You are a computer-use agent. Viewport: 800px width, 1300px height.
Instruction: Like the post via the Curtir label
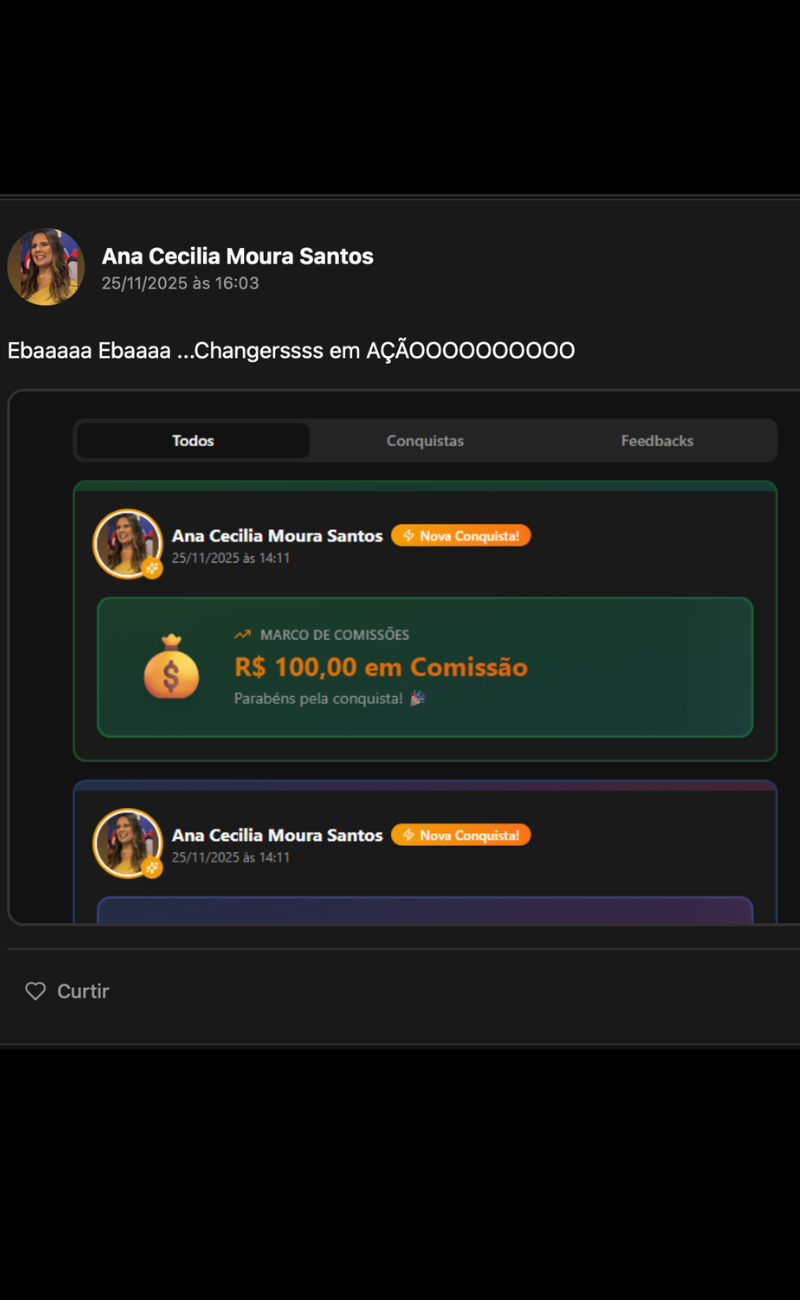coord(83,991)
